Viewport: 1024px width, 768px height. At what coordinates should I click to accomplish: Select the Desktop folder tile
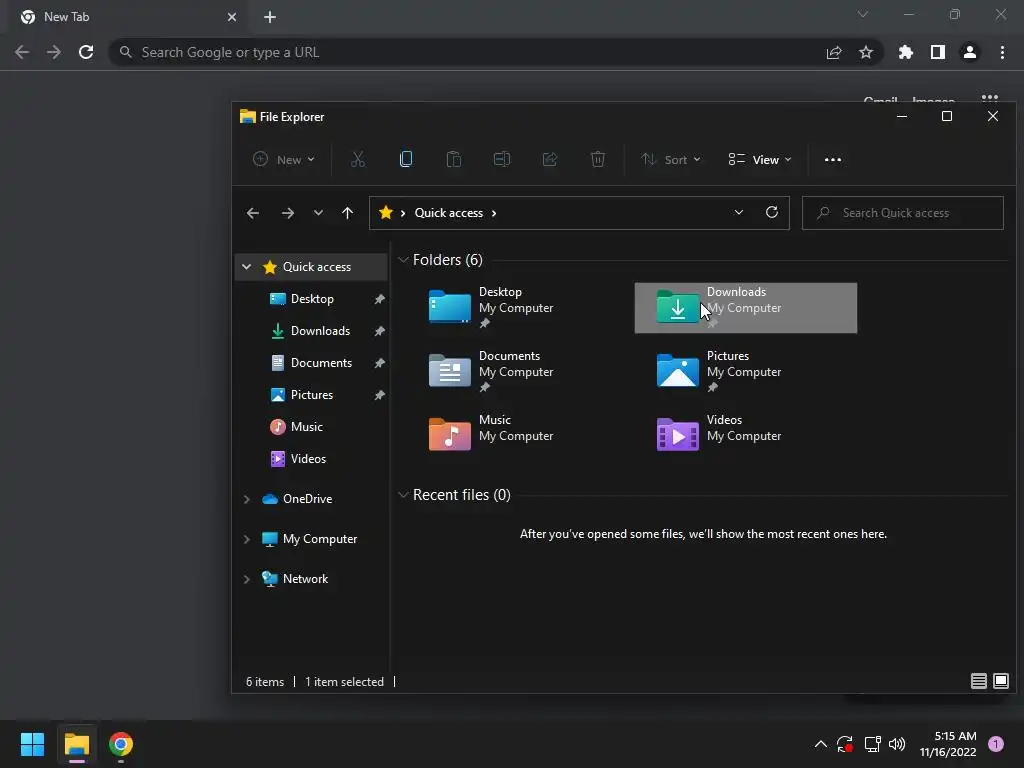pyautogui.click(x=518, y=308)
